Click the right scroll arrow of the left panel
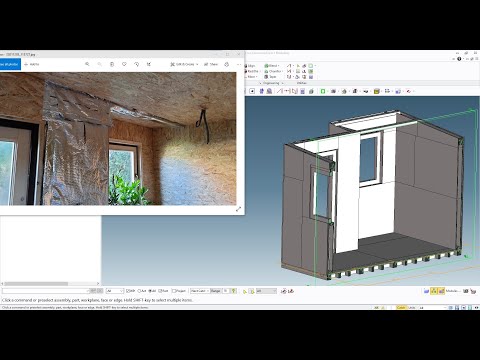The image size is (480, 360). [x=98, y=284]
